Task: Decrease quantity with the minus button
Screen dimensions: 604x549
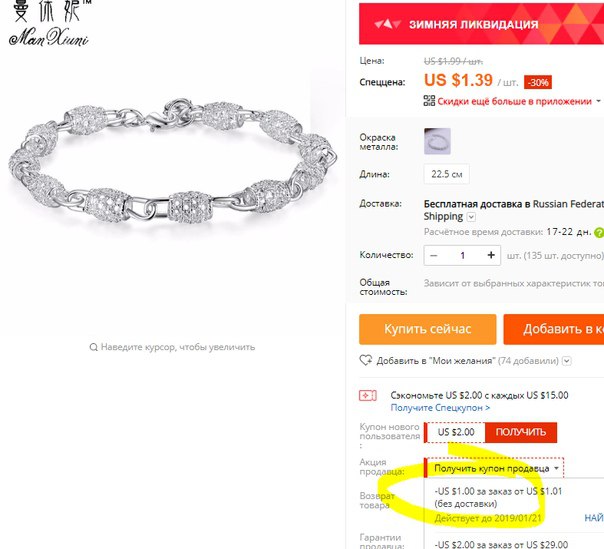Action: pos(434,255)
